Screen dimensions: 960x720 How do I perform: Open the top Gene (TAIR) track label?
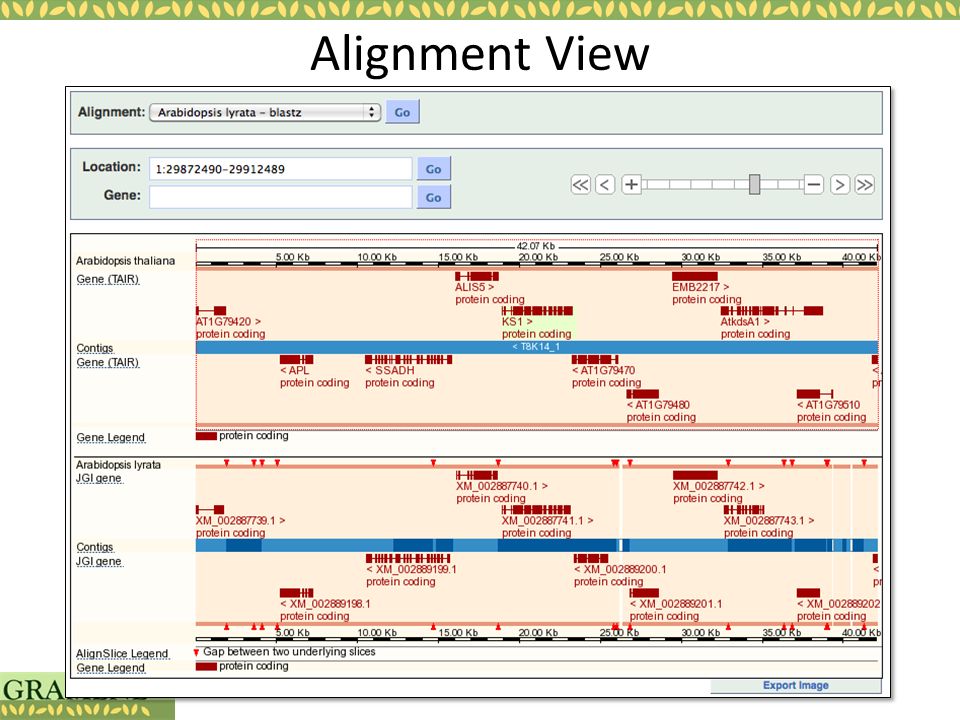(x=108, y=279)
